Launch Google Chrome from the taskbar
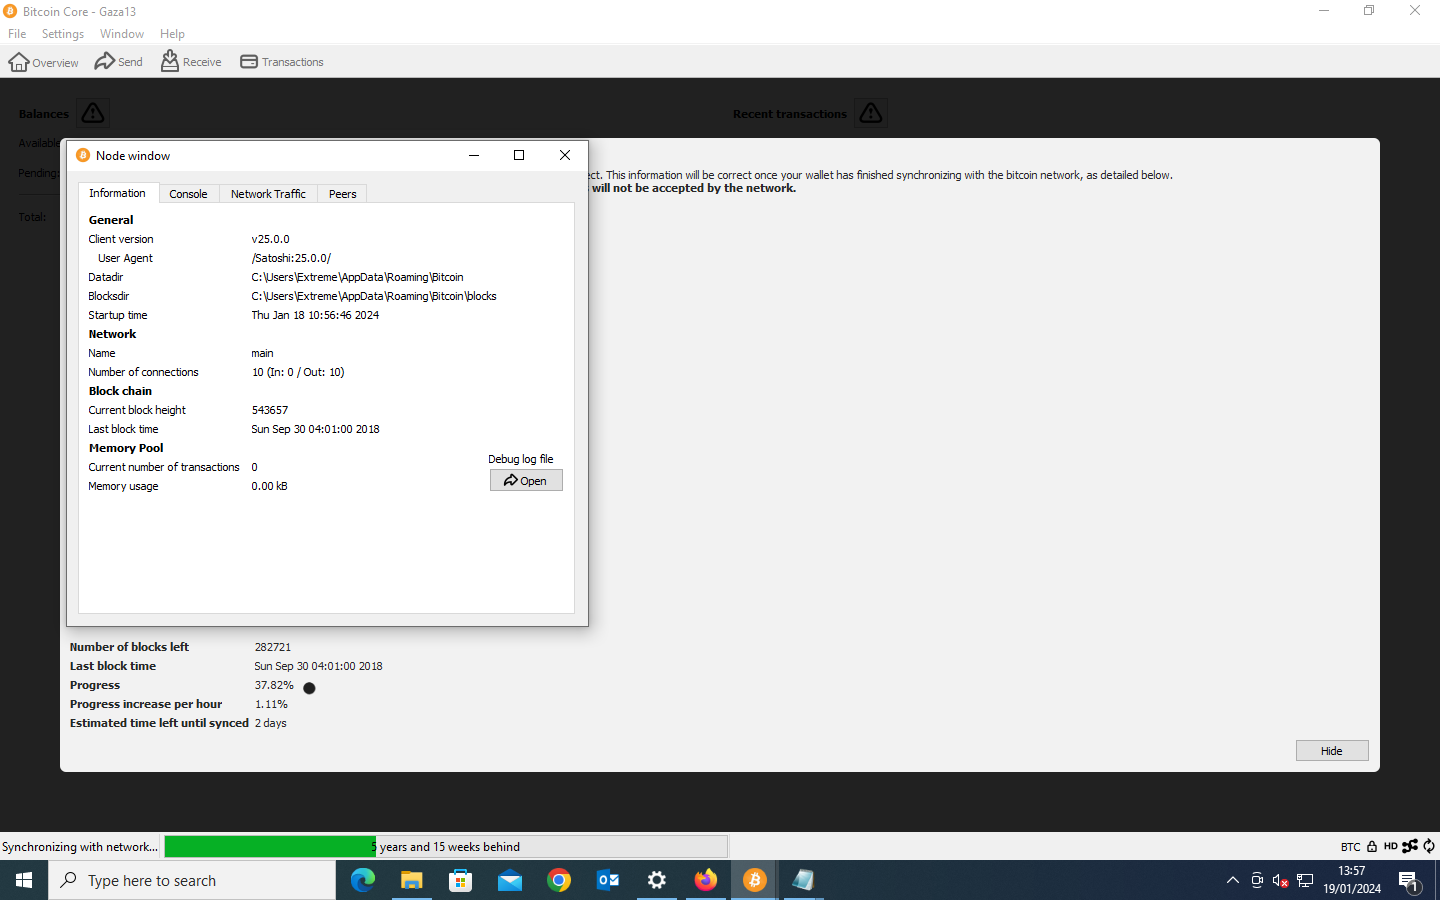 click(558, 880)
